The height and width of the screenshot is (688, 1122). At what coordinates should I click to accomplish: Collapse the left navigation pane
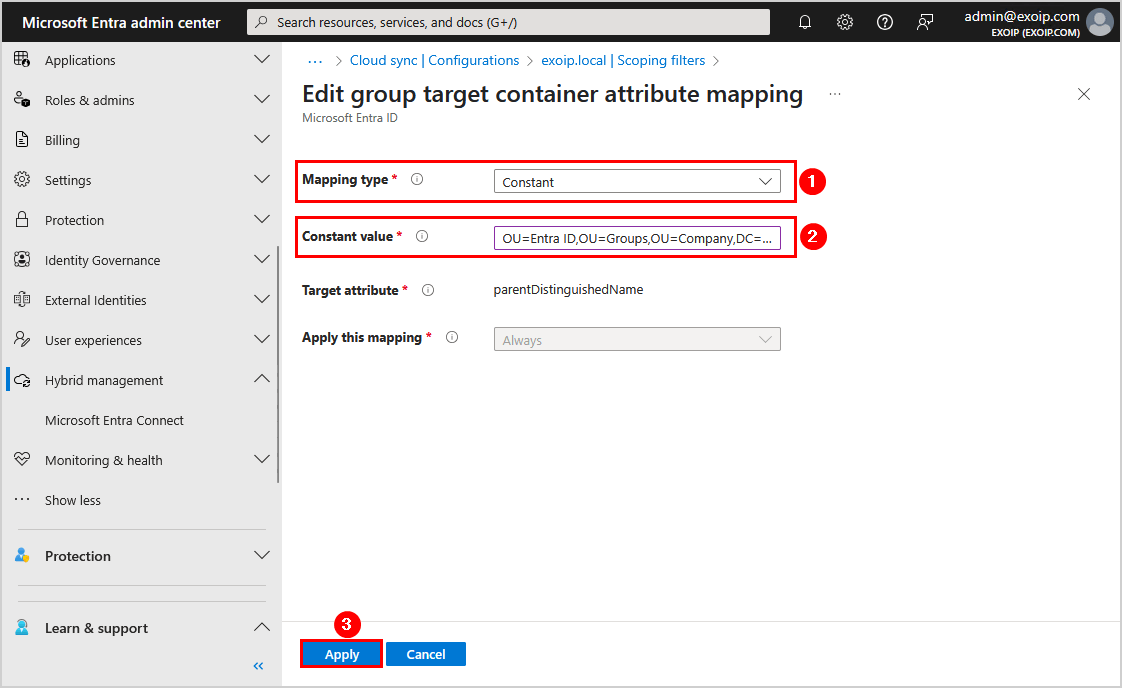(x=258, y=666)
